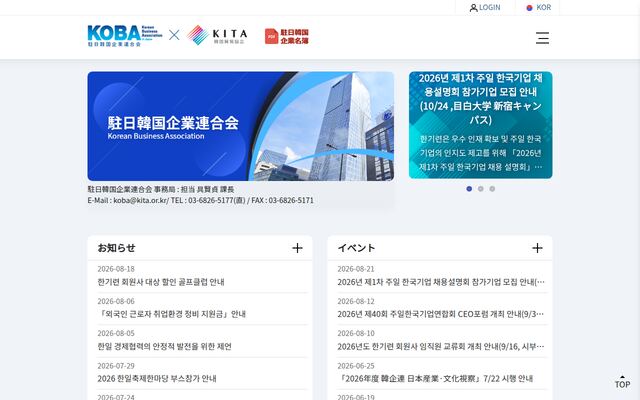Click the お知らせ section heading

pos(116,248)
